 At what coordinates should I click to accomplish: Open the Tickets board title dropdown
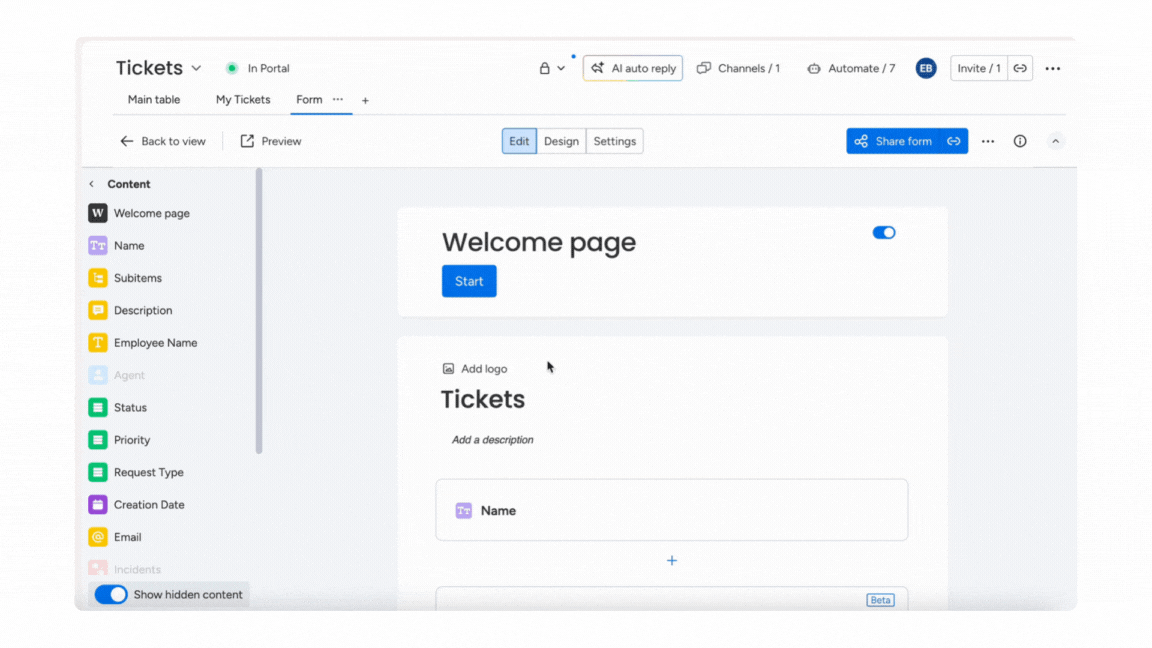tap(196, 68)
